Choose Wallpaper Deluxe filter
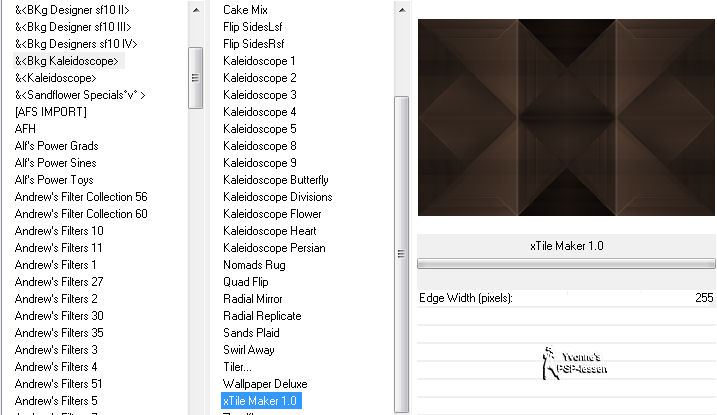This screenshot has height=415, width=717. pyautogui.click(x=265, y=384)
